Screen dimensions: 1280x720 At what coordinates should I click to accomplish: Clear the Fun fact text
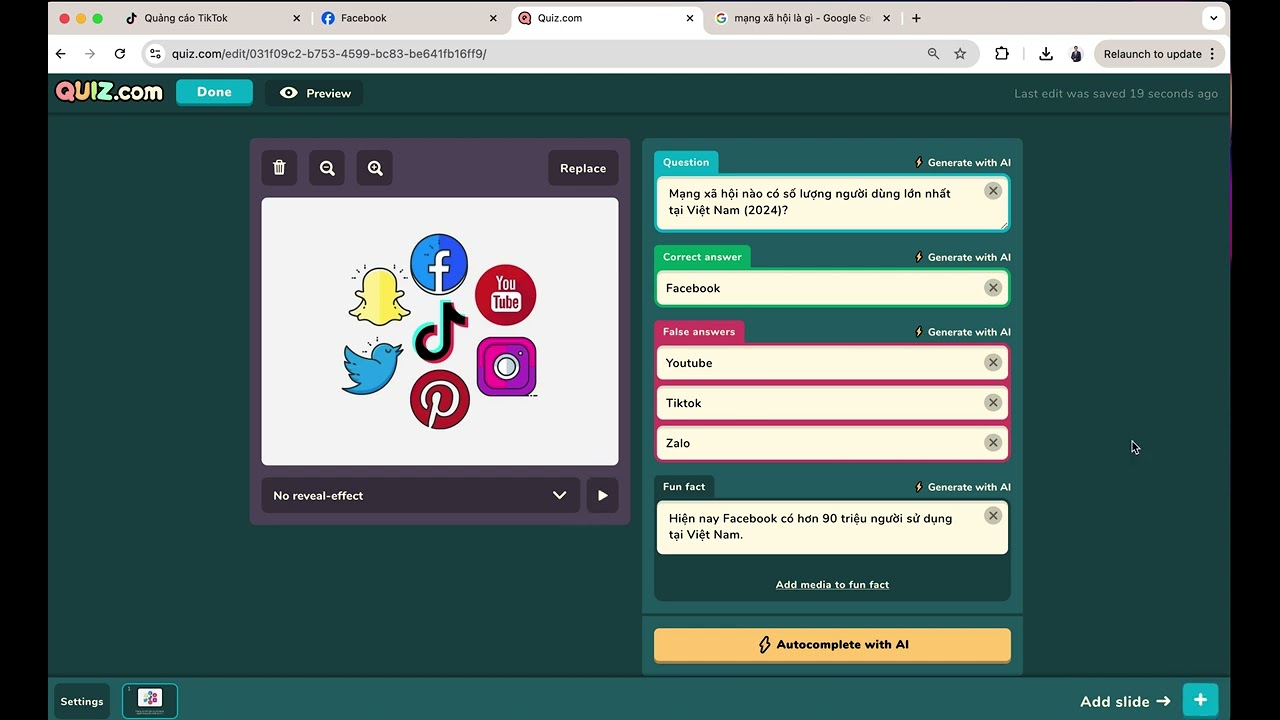click(993, 516)
